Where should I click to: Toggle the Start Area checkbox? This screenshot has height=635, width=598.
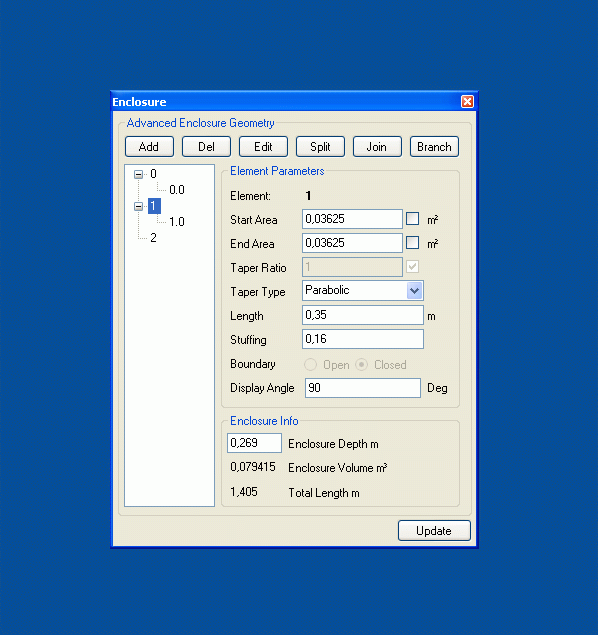412,219
